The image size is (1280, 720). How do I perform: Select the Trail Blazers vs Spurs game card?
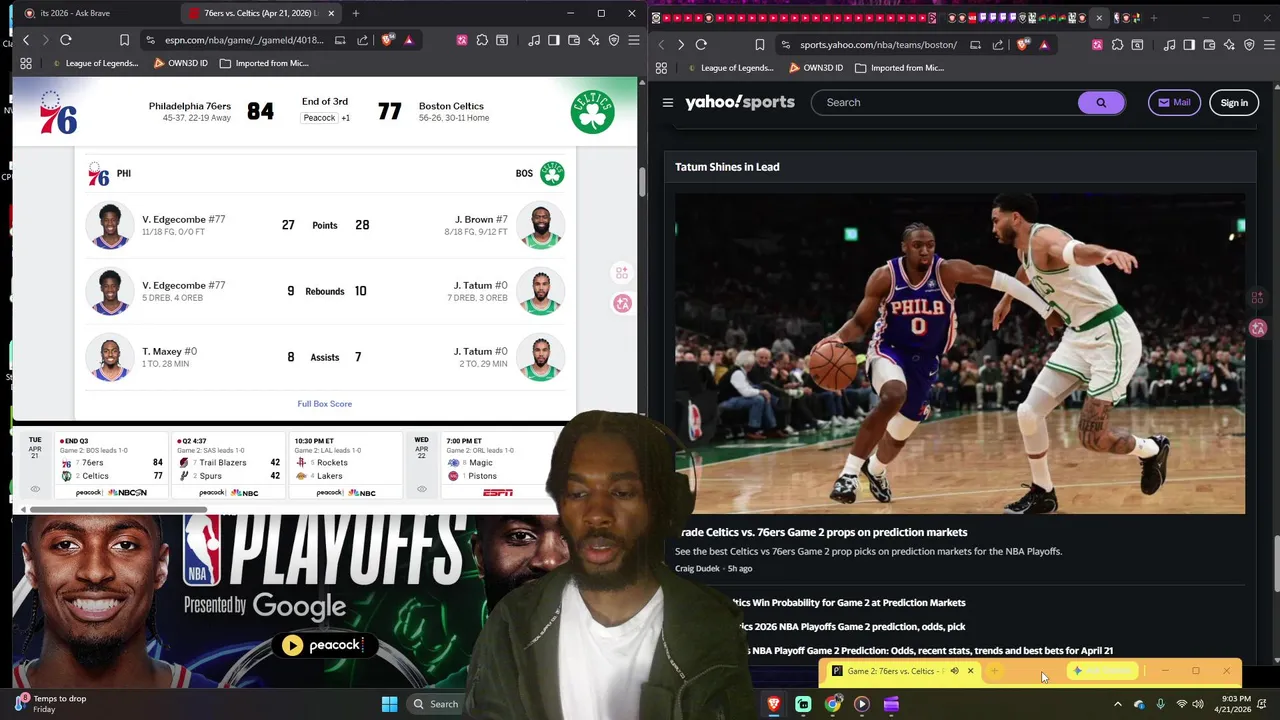[x=228, y=466]
